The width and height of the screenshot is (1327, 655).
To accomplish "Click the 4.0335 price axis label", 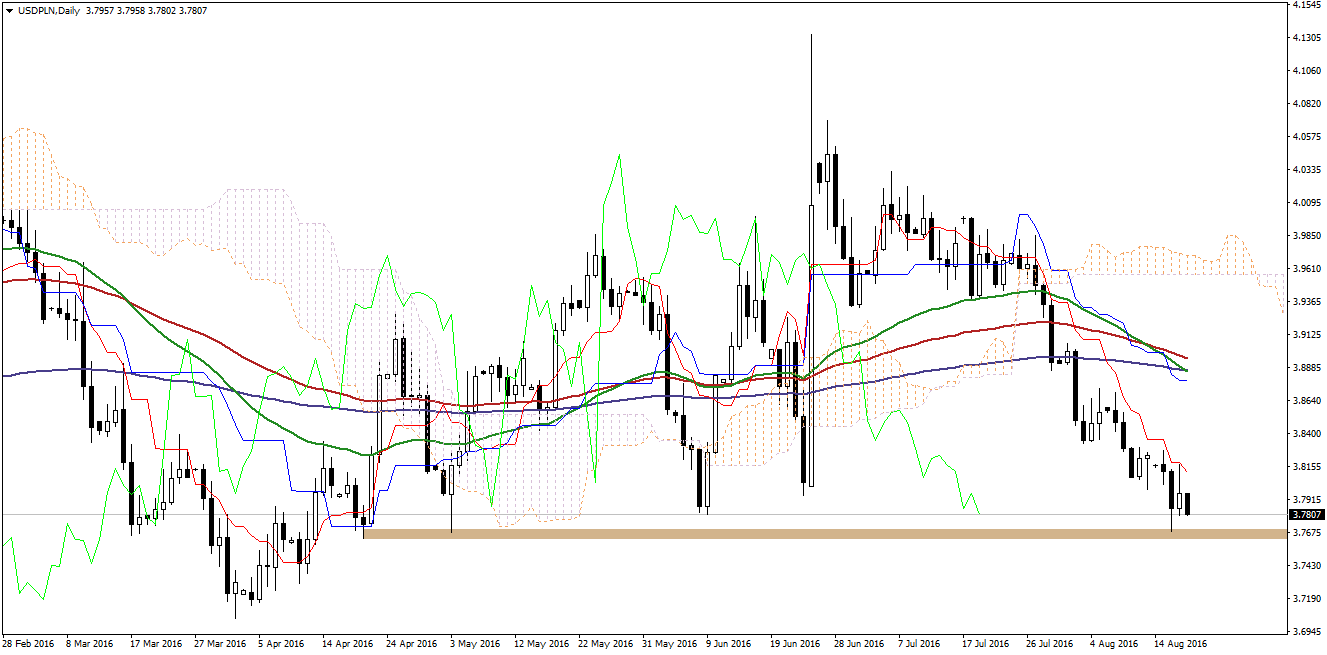I will (1306, 170).
